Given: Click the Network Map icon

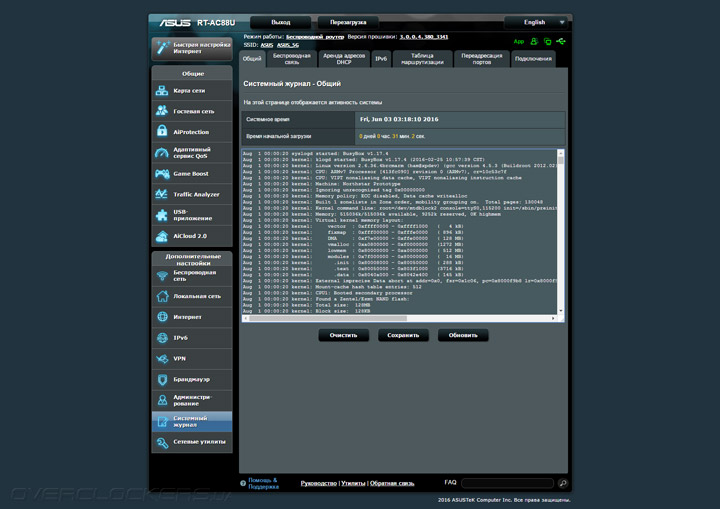Looking at the screenshot, I should (x=162, y=90).
